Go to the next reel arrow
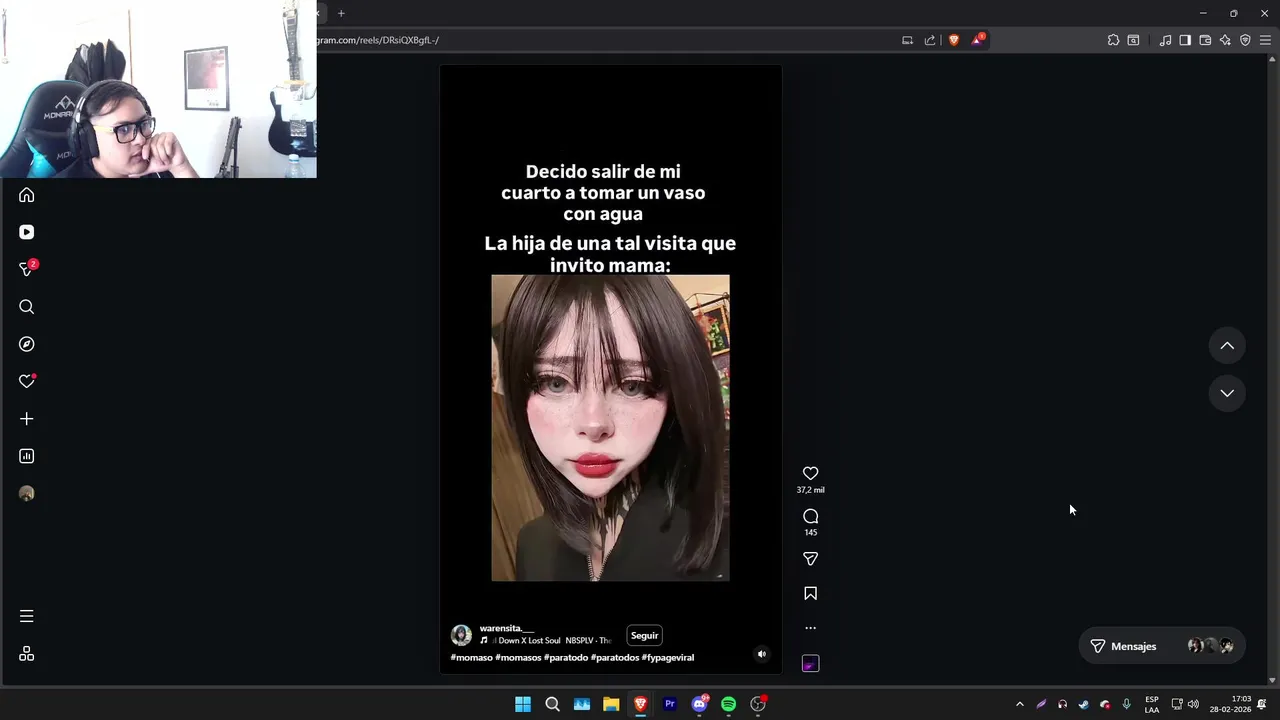The height and width of the screenshot is (720, 1280). click(1227, 393)
